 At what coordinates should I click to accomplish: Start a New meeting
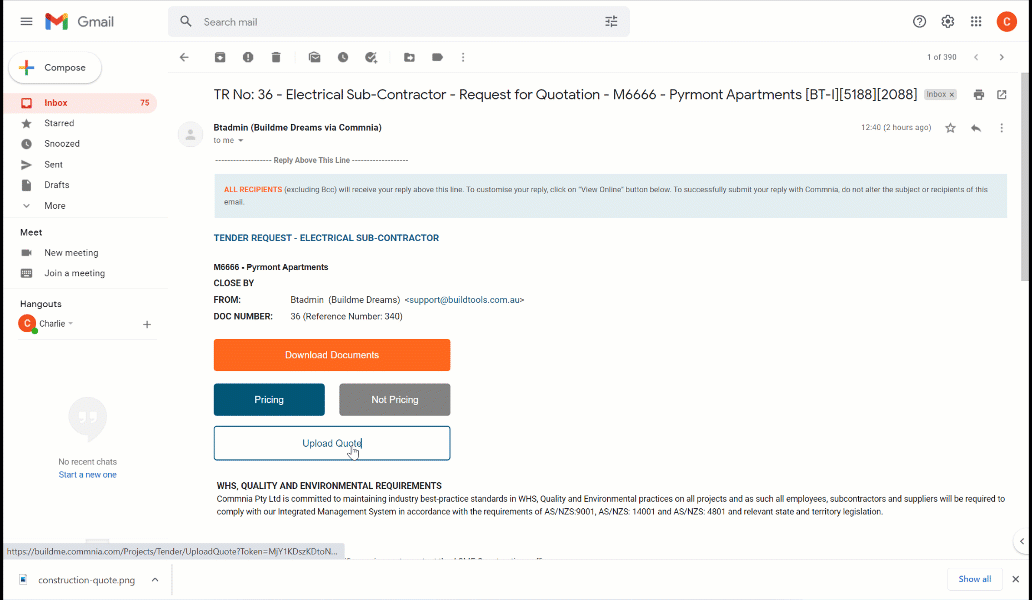pyautogui.click(x=71, y=253)
